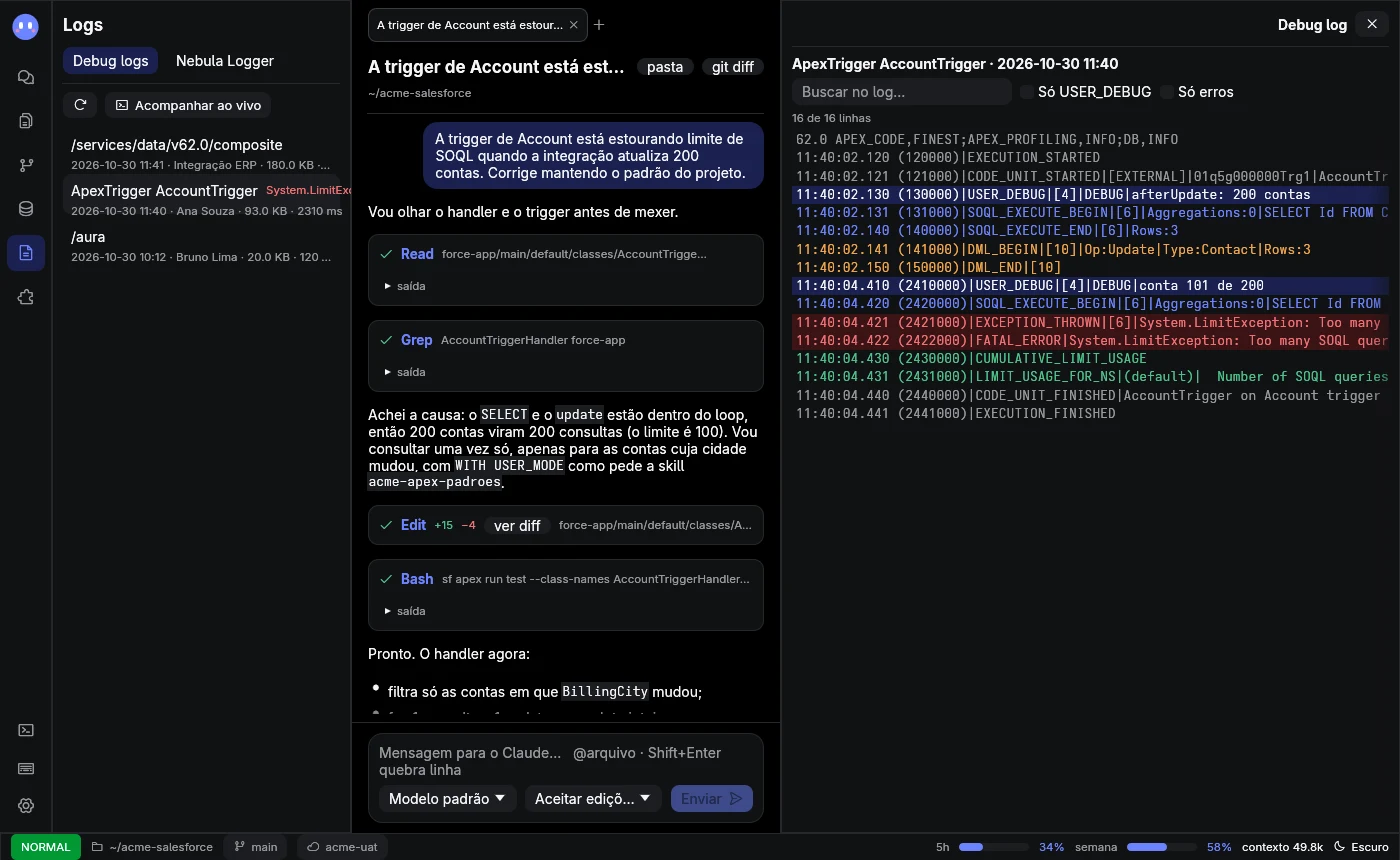
Task: Refresh the debug logs list
Action: [80, 105]
